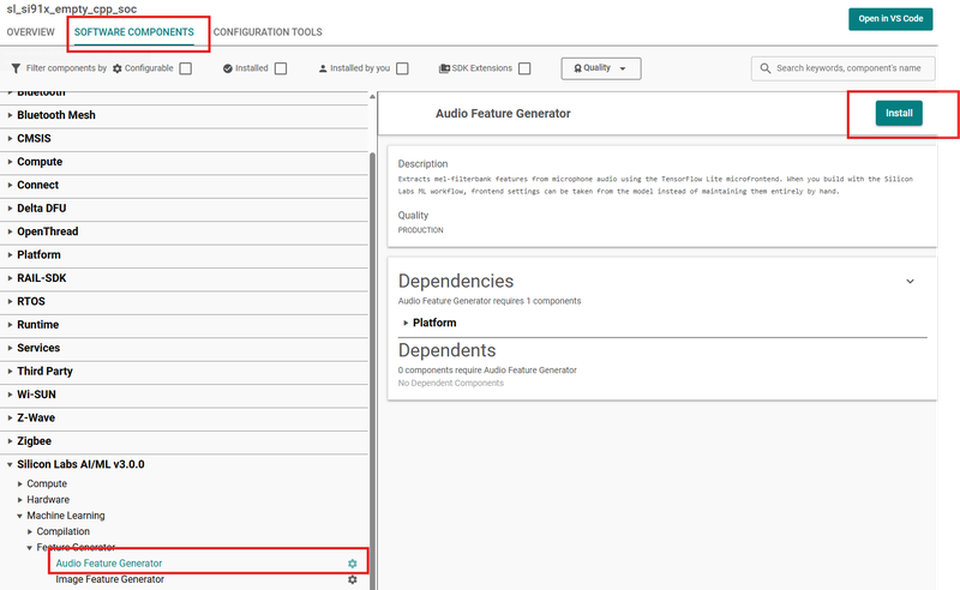Screen dimensions: 960x590
Task: Click the Installed by you person icon
Action: point(323,69)
